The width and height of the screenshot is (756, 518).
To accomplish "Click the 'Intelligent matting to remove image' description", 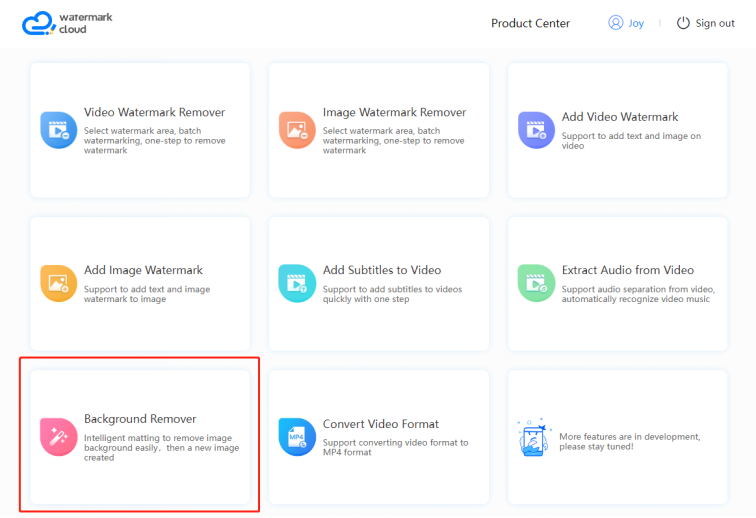I will 162,448.
